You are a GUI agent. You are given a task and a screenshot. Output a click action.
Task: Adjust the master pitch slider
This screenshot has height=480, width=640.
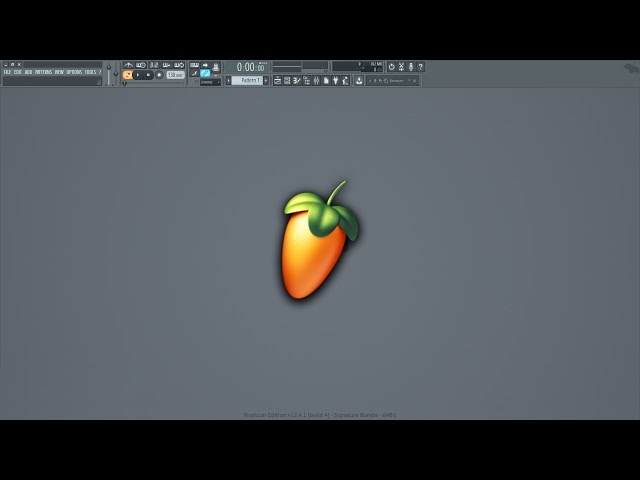pos(116,73)
